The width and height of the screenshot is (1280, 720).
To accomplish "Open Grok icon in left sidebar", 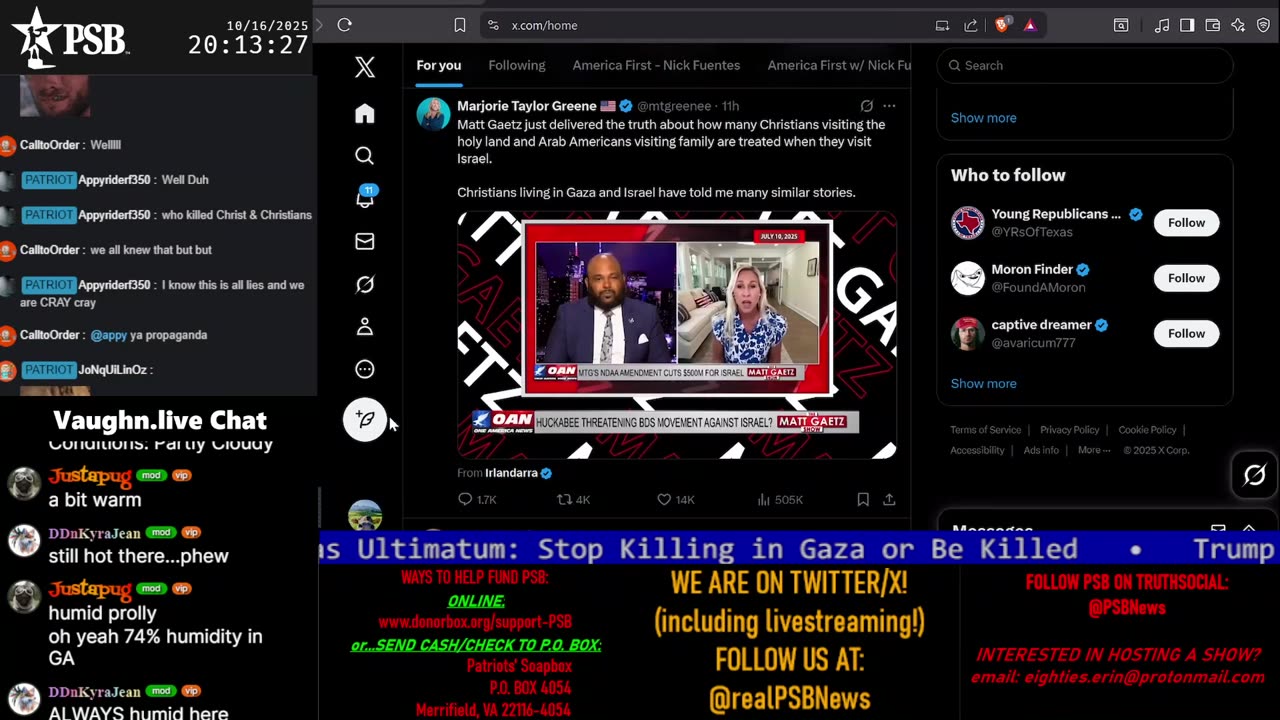I will point(365,284).
